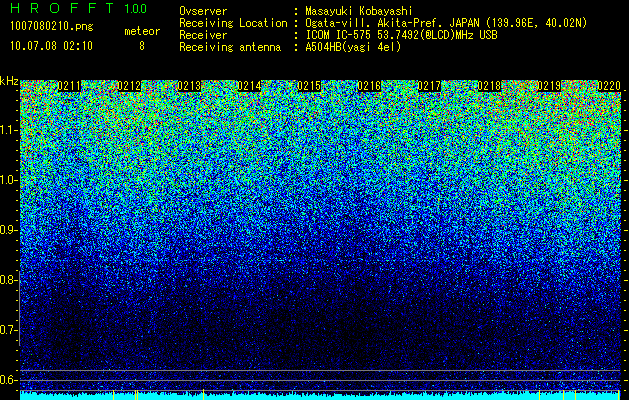
Task: Click the kHz axis unit label
Action: [x=9, y=81]
